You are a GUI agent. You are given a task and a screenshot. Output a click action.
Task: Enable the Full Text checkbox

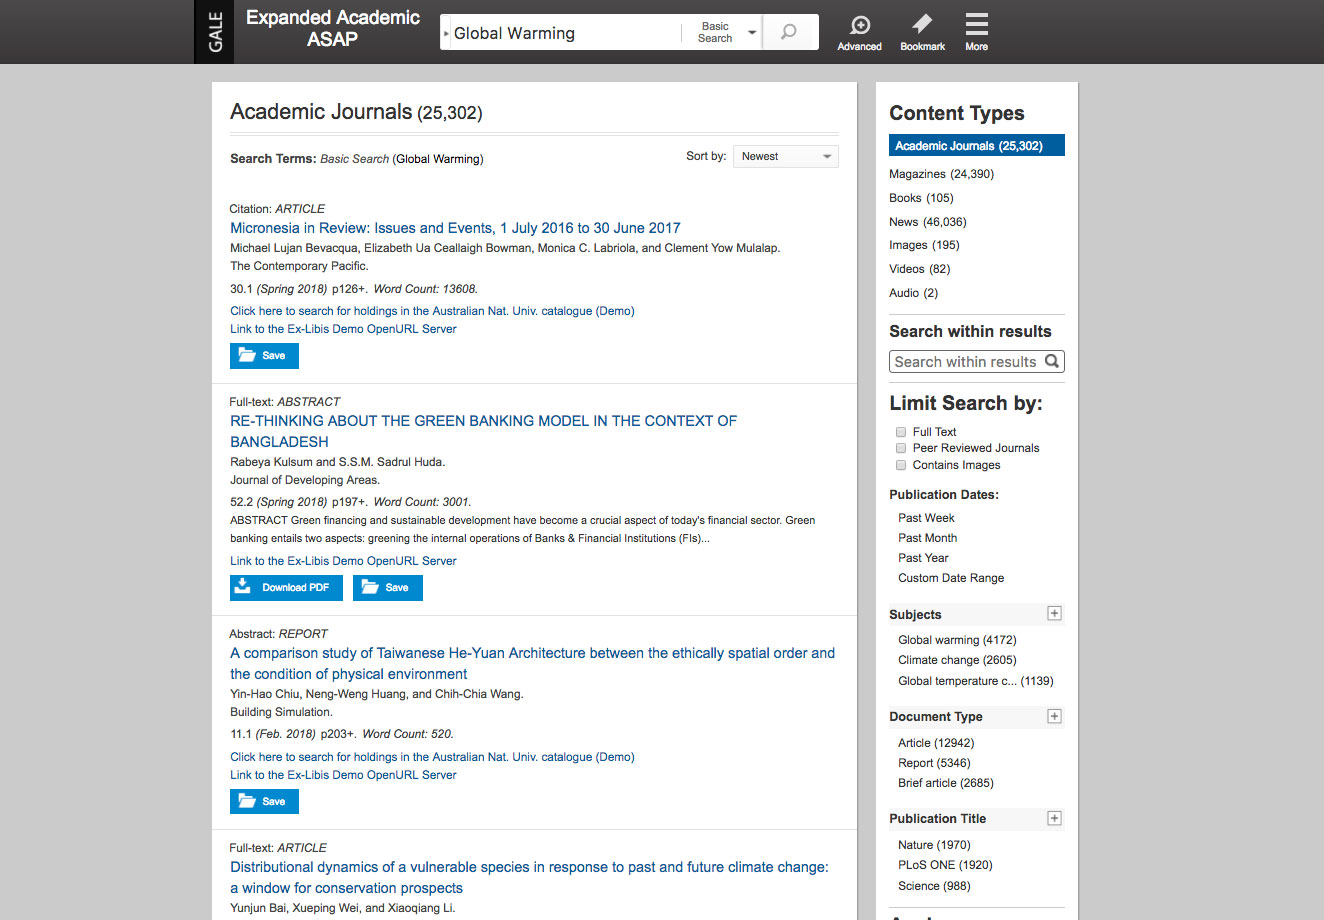click(901, 432)
